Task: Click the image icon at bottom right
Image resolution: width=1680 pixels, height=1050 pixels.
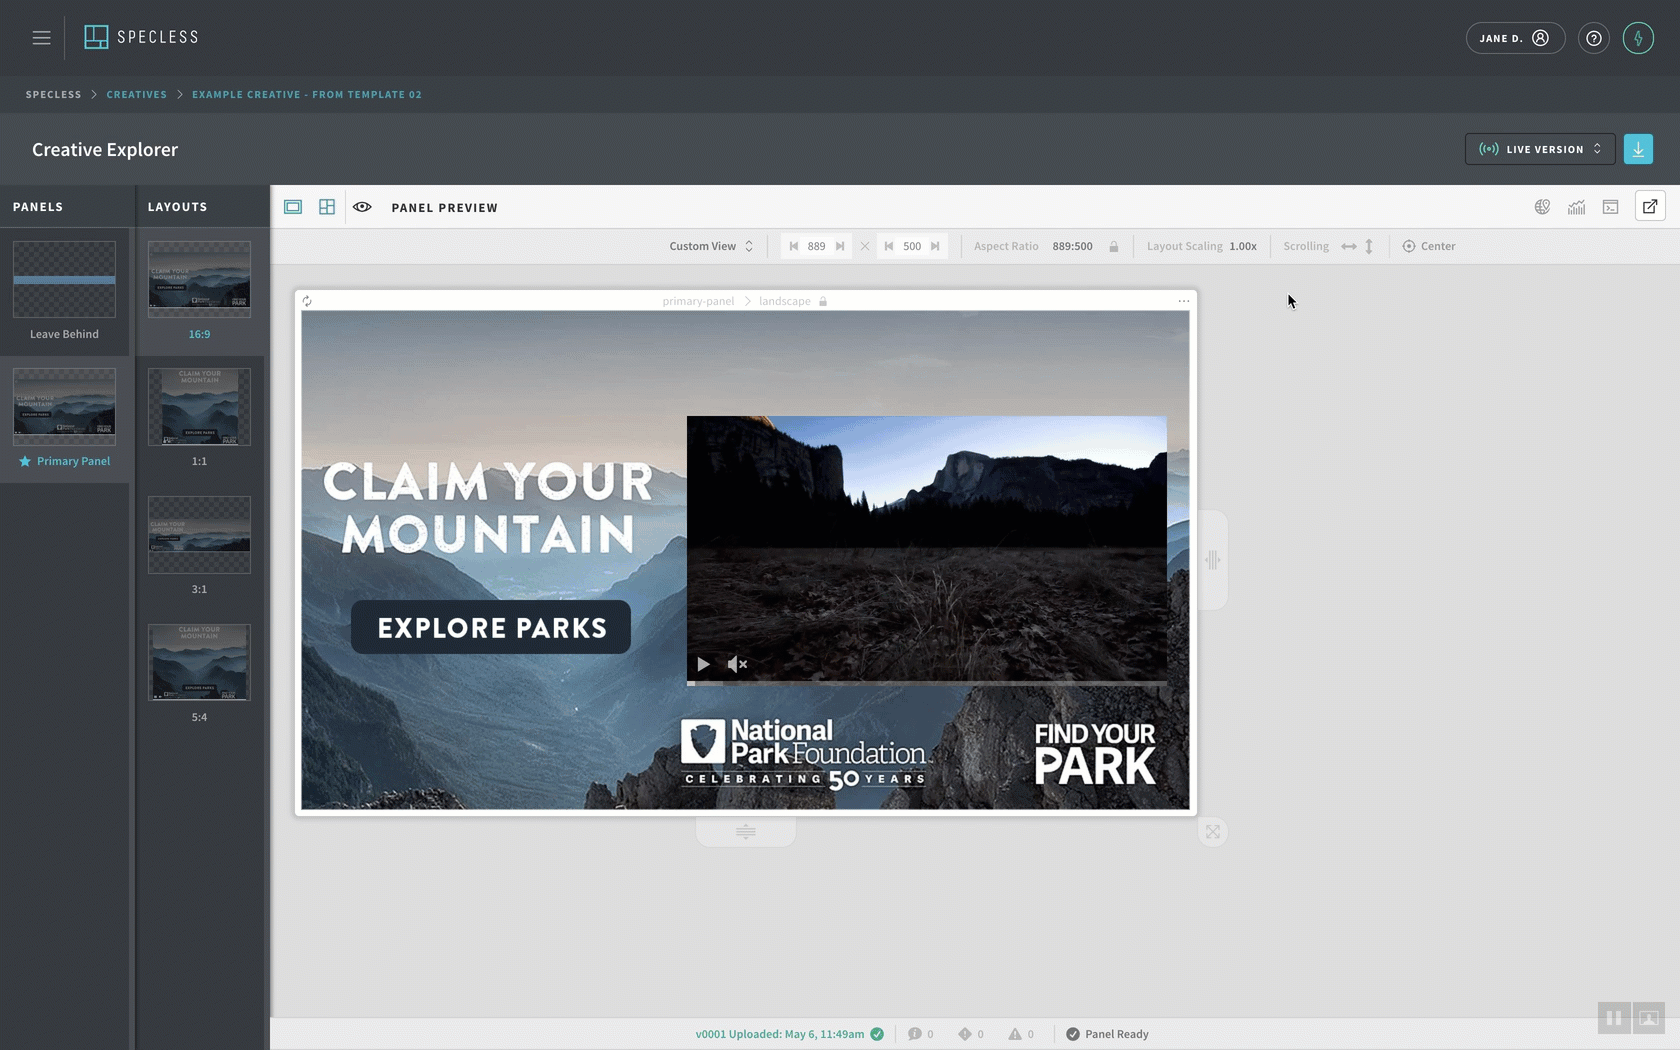Action: coord(1649,1019)
